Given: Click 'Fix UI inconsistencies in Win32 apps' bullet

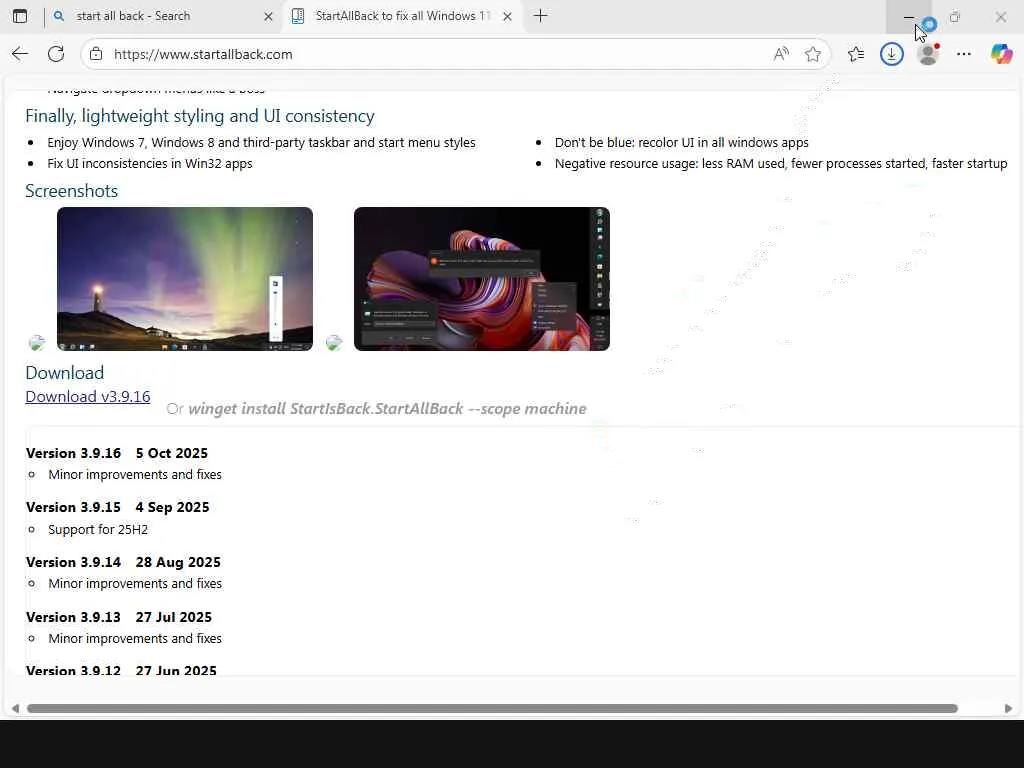Looking at the screenshot, I should (150, 163).
